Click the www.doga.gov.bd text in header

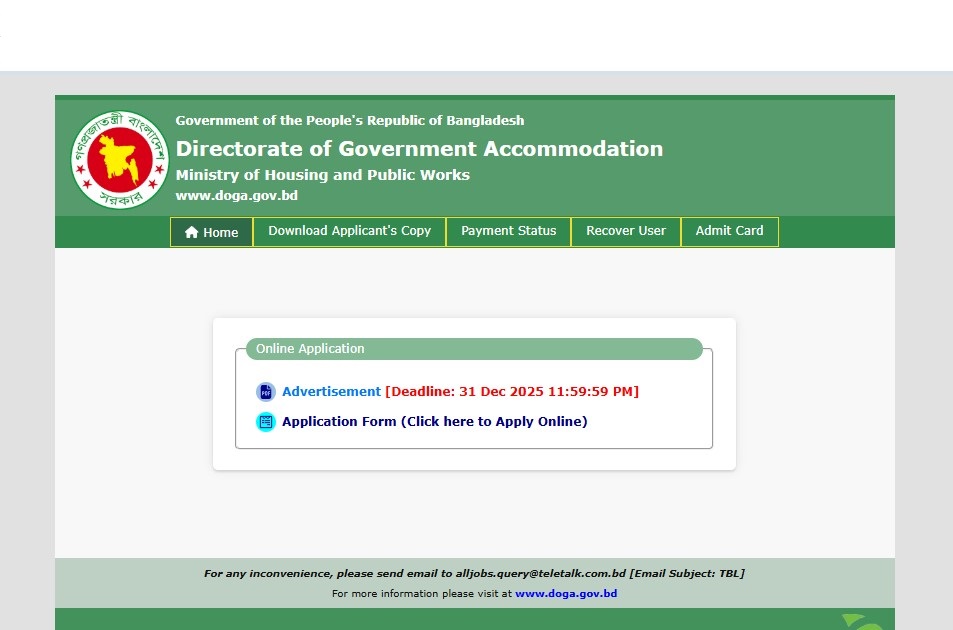pyautogui.click(x=236, y=196)
